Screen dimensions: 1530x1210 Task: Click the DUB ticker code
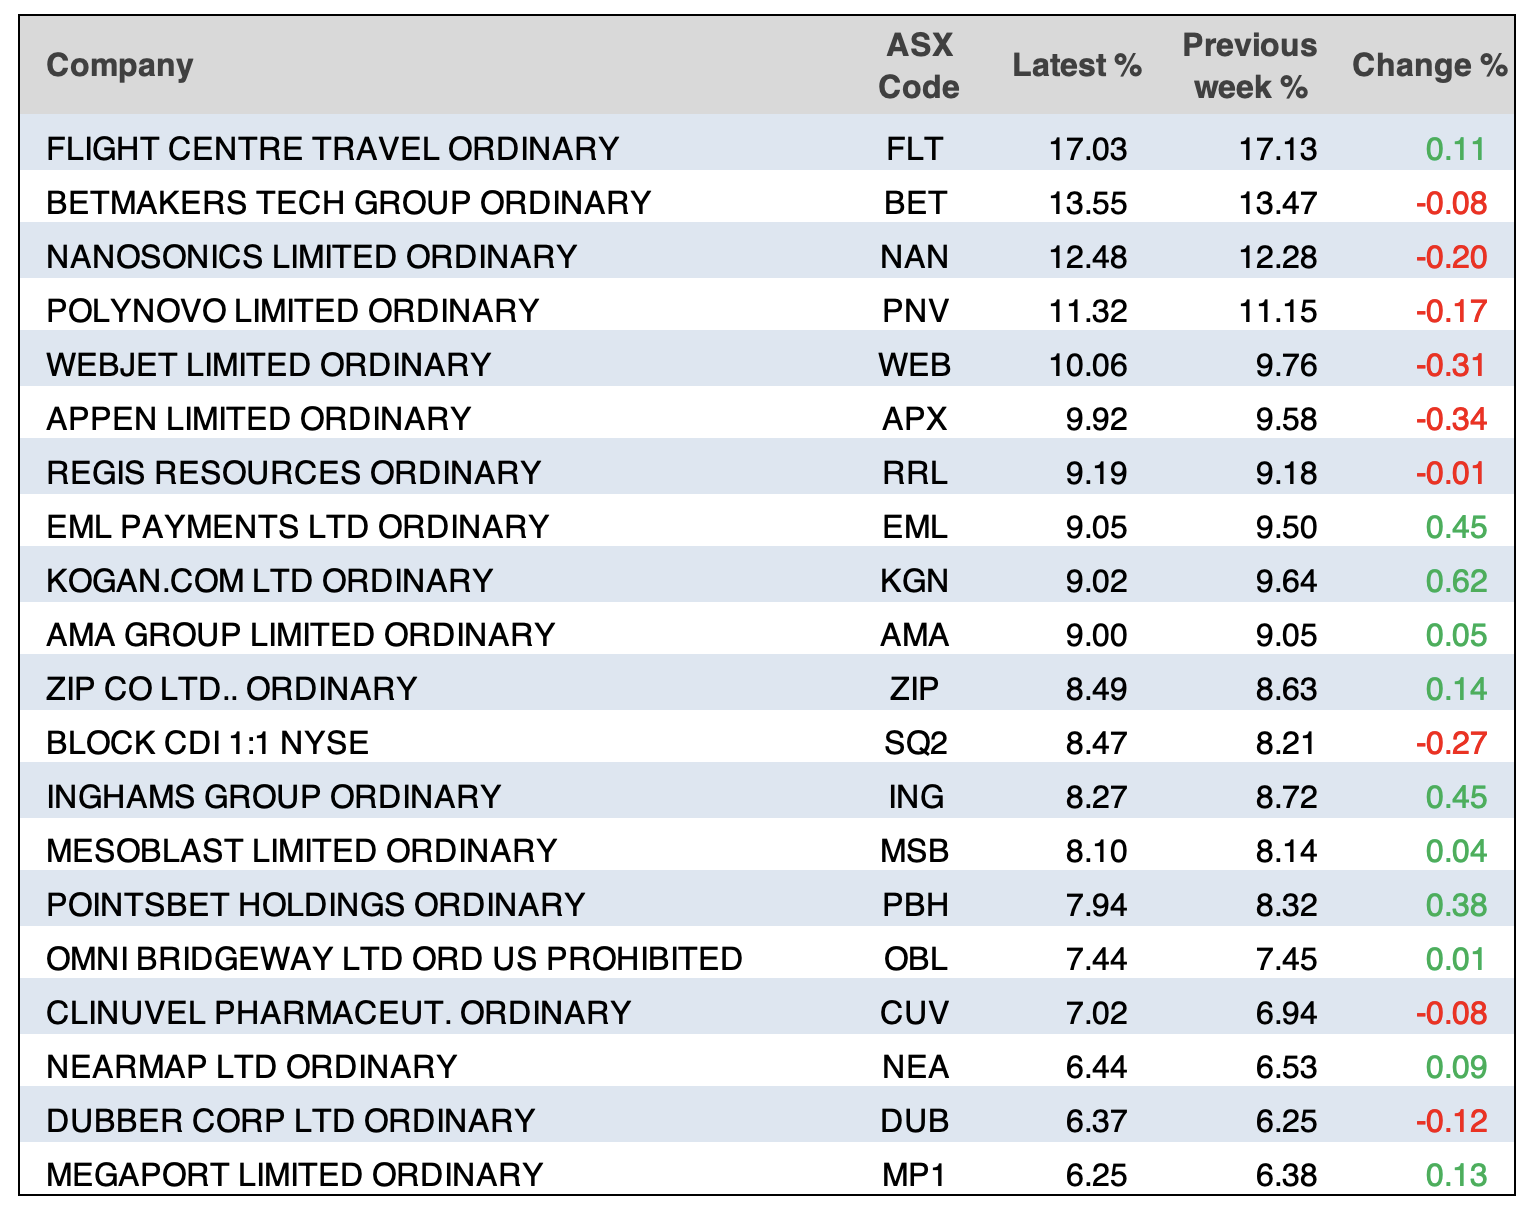pos(915,1121)
